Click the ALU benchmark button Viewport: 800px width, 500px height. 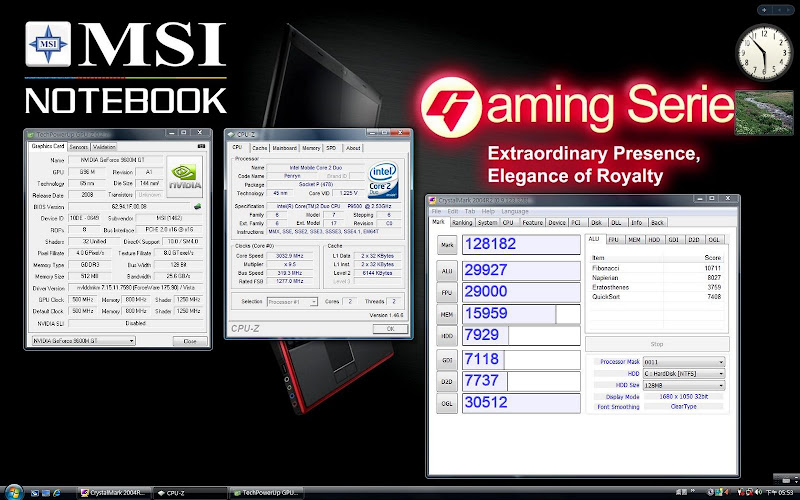tap(447, 271)
